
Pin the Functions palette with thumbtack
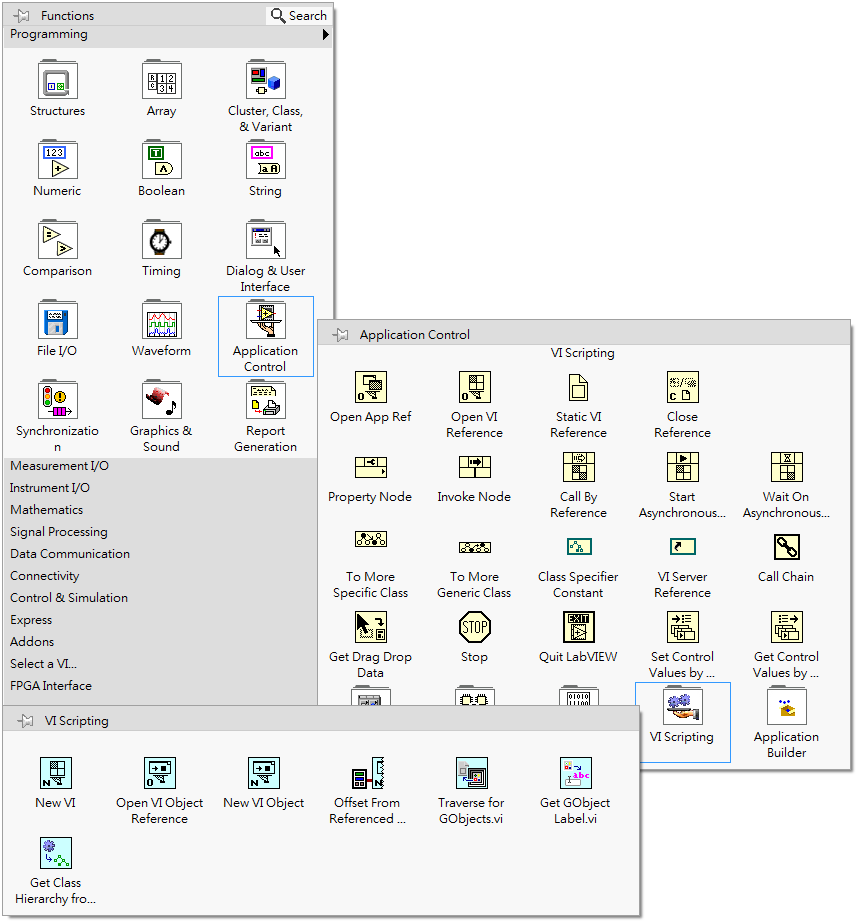coord(21,16)
